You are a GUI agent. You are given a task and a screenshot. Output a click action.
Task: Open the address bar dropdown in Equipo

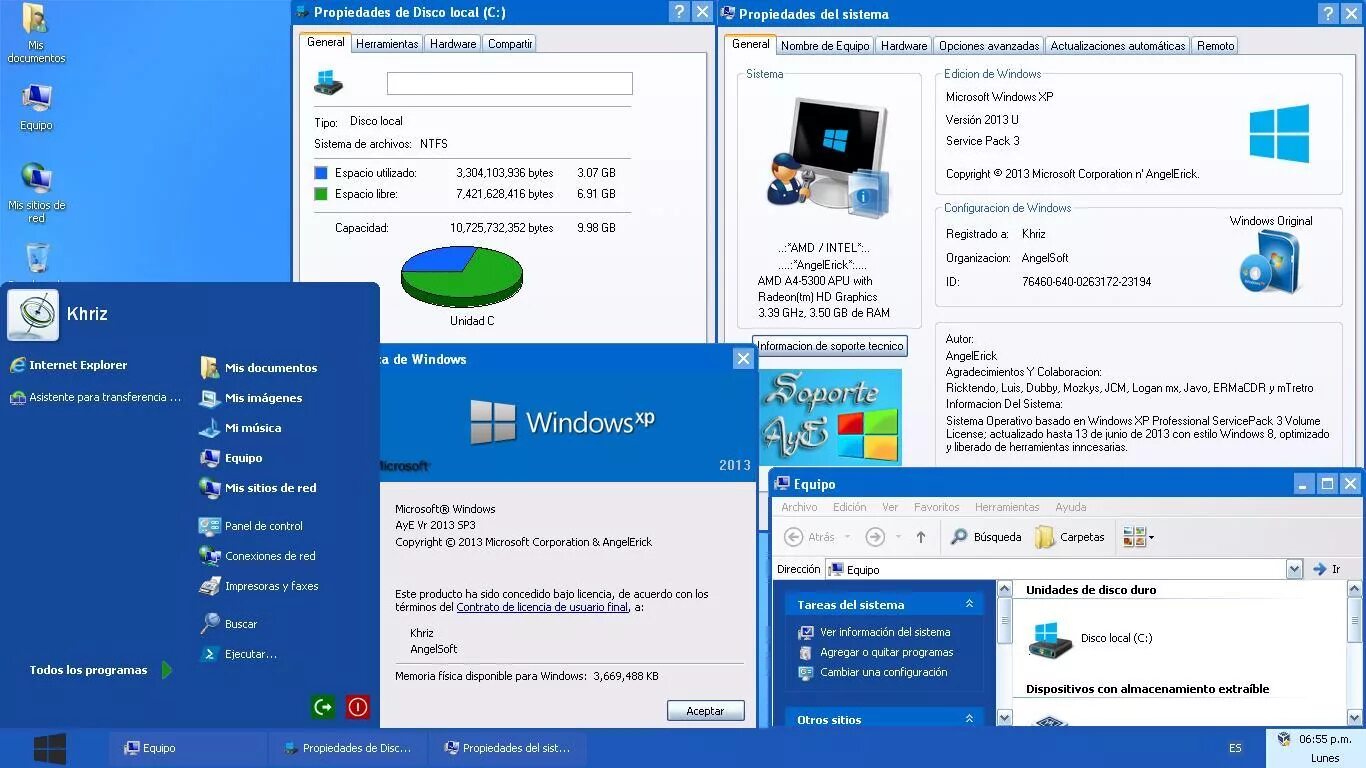pos(1294,569)
